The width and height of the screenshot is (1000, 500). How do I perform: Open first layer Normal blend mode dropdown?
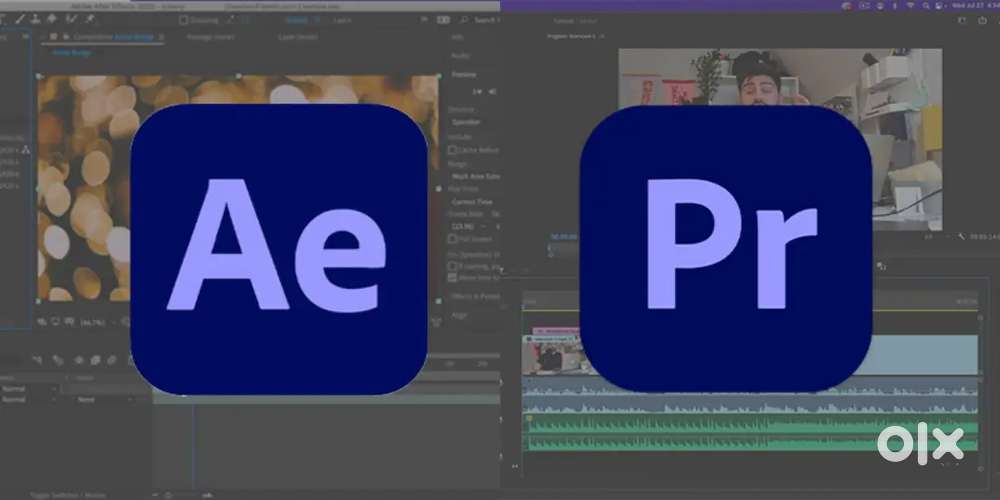click(x=29, y=388)
